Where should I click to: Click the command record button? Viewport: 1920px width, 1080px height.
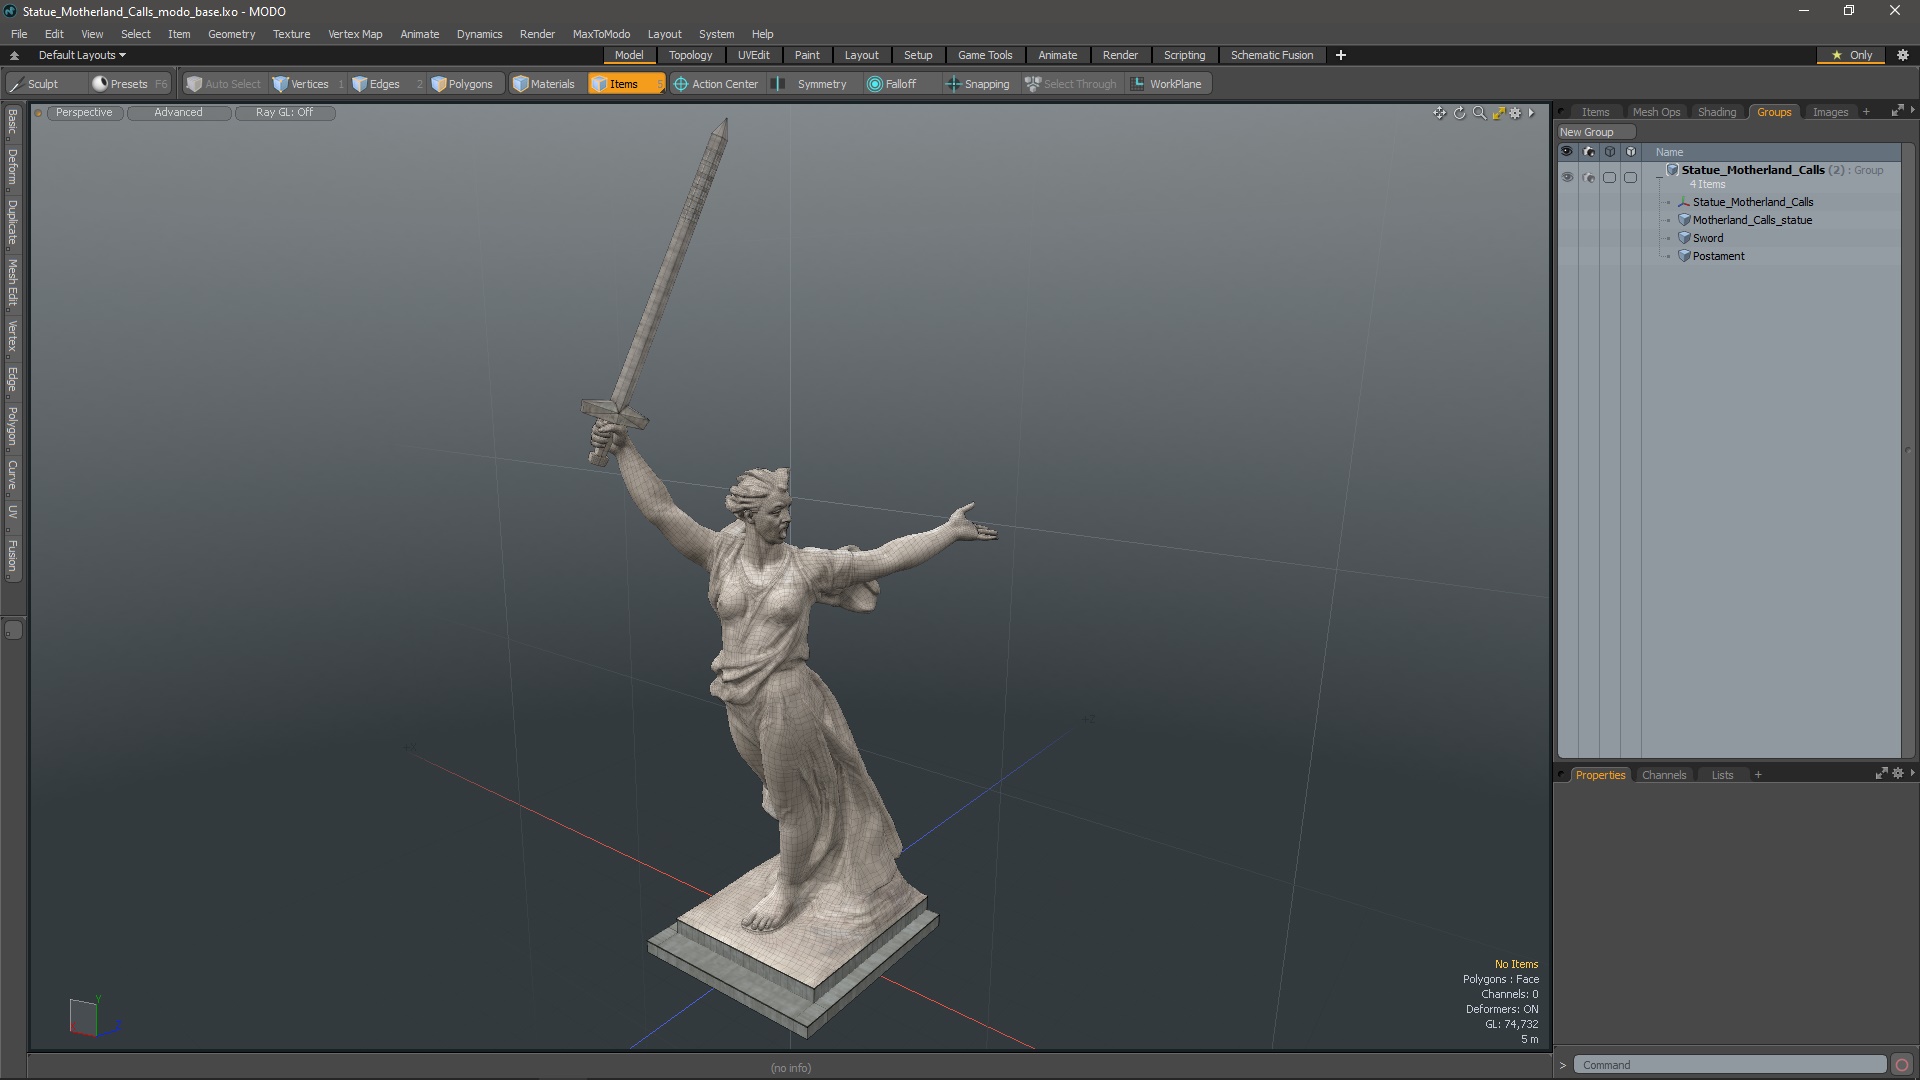(1902, 1065)
